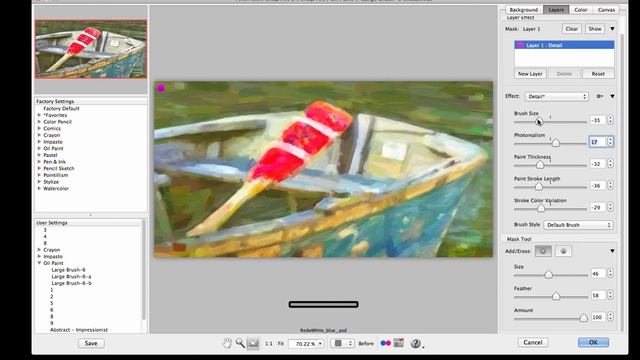640x360 pixels.
Task: Select the Pen & Ink factory category
Action: [54, 162]
